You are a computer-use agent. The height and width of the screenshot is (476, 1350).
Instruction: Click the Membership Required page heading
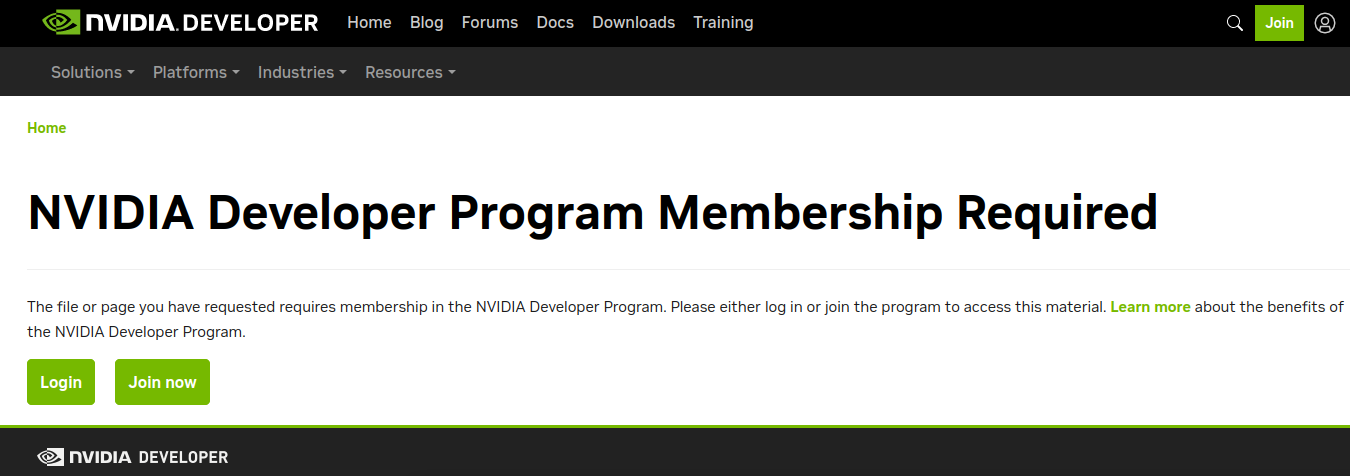coord(592,213)
